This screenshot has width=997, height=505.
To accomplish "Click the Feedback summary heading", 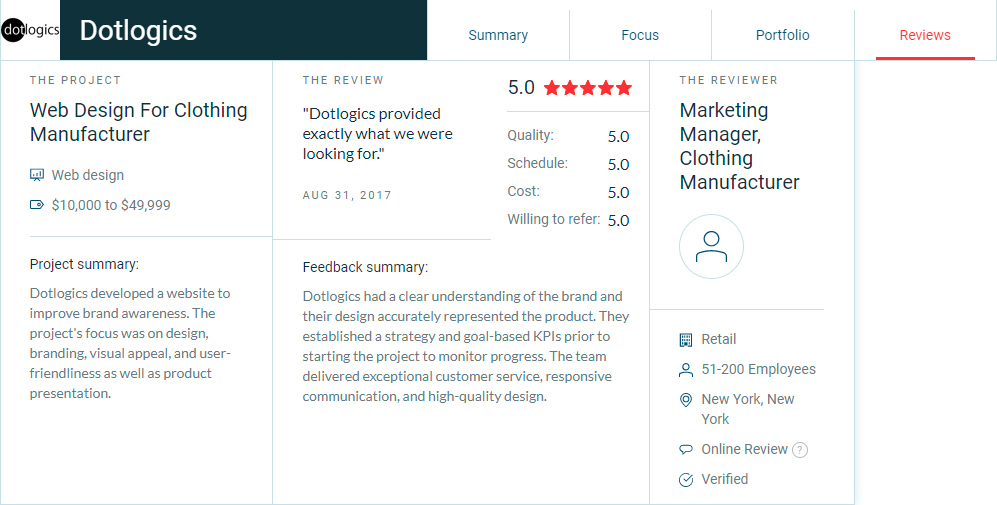I will pos(365,267).
